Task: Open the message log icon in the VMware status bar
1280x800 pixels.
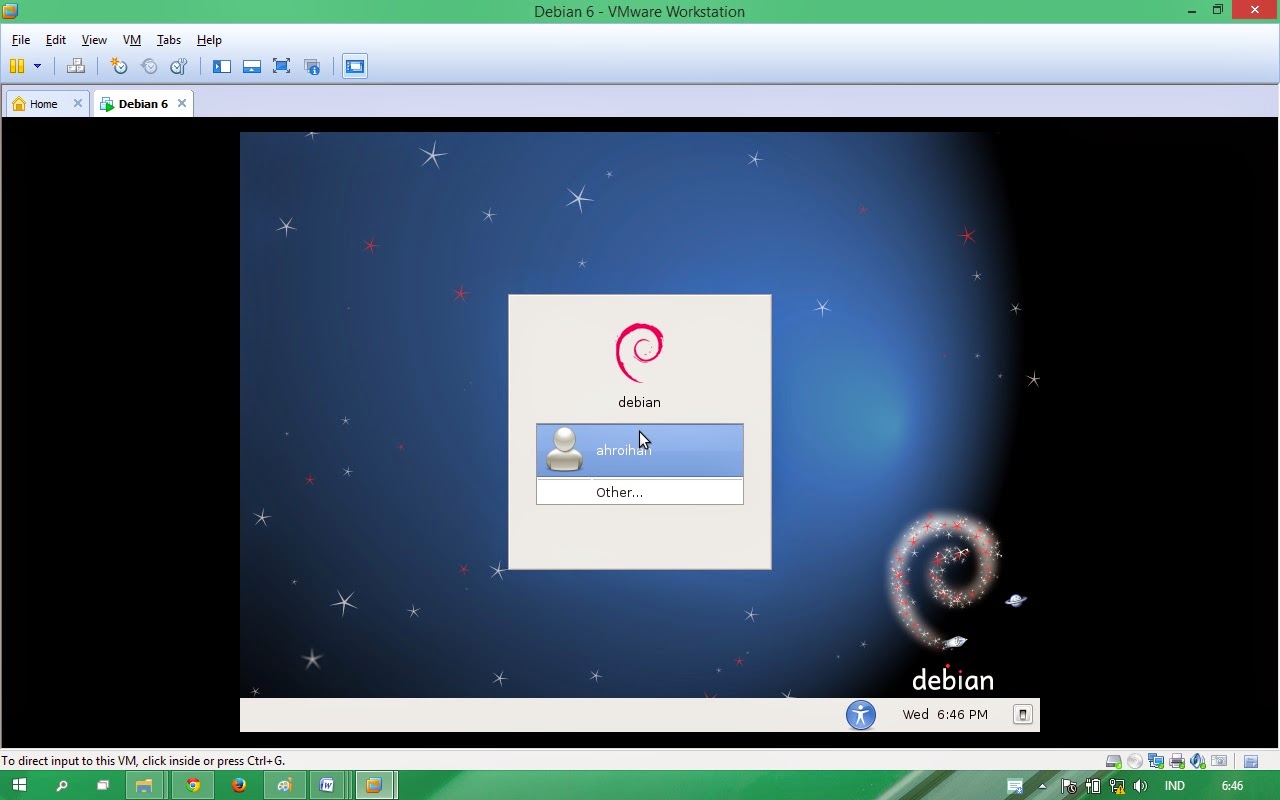Action: (1251, 761)
